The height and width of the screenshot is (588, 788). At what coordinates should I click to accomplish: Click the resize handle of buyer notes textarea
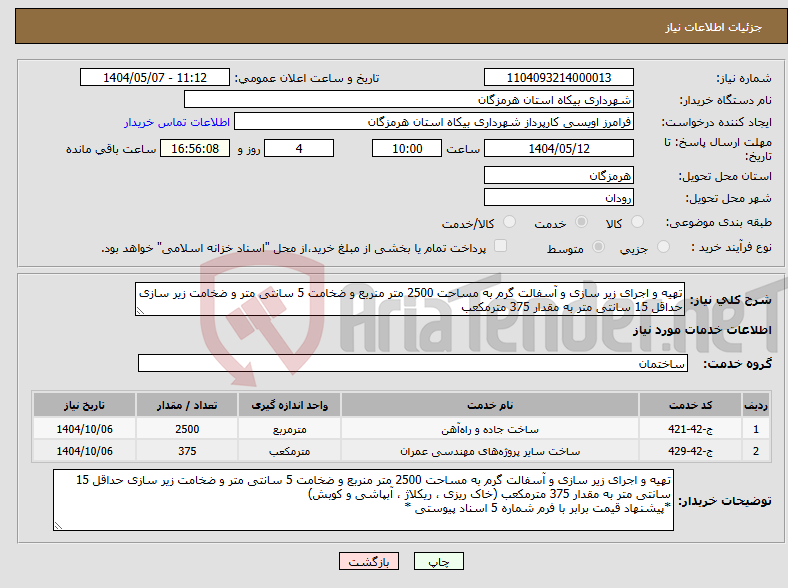click(58, 526)
